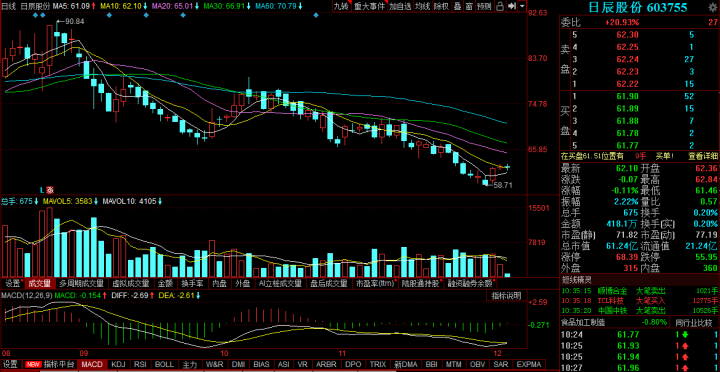
Task: Select the 成交量 volume tab
Action: click(39, 283)
